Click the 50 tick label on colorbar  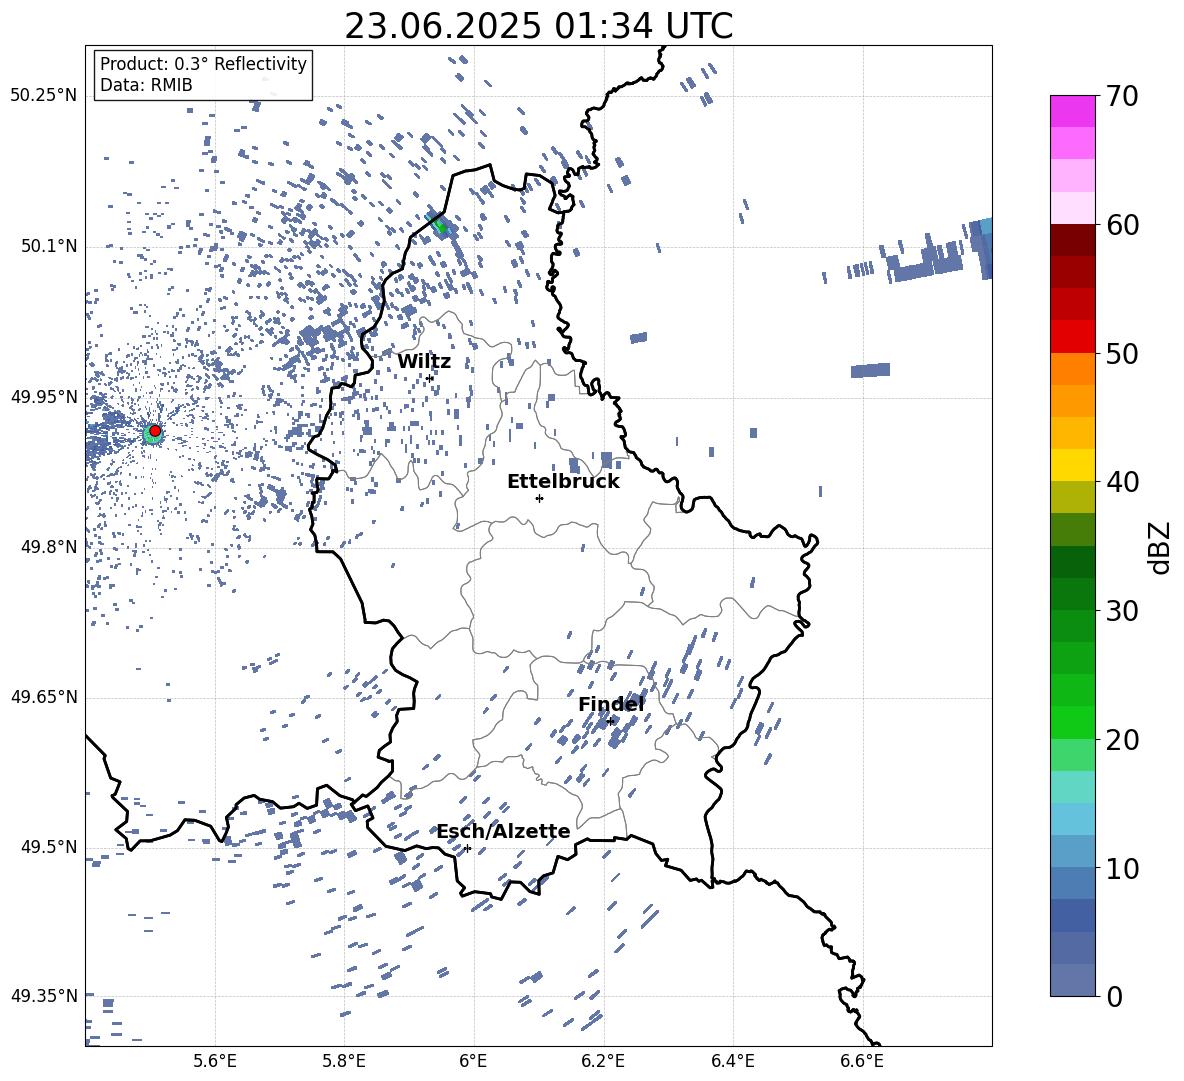(x=1122, y=353)
